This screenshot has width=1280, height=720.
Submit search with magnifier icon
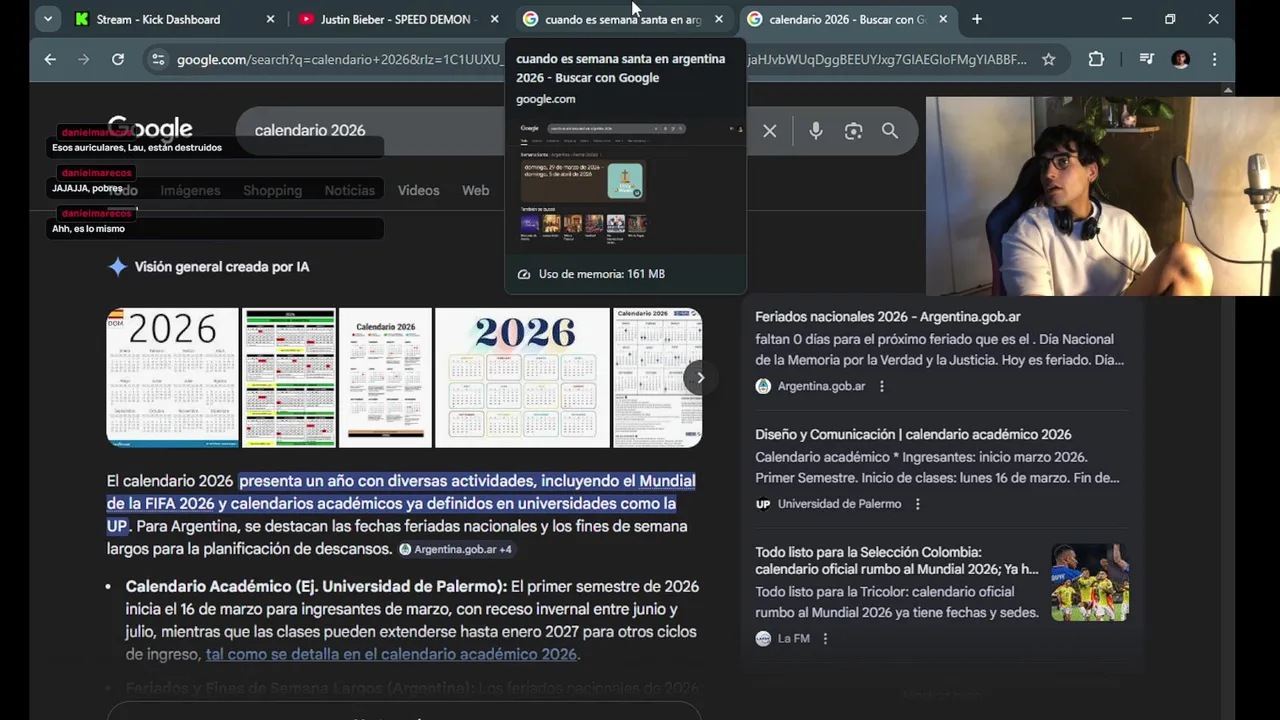[x=889, y=131]
